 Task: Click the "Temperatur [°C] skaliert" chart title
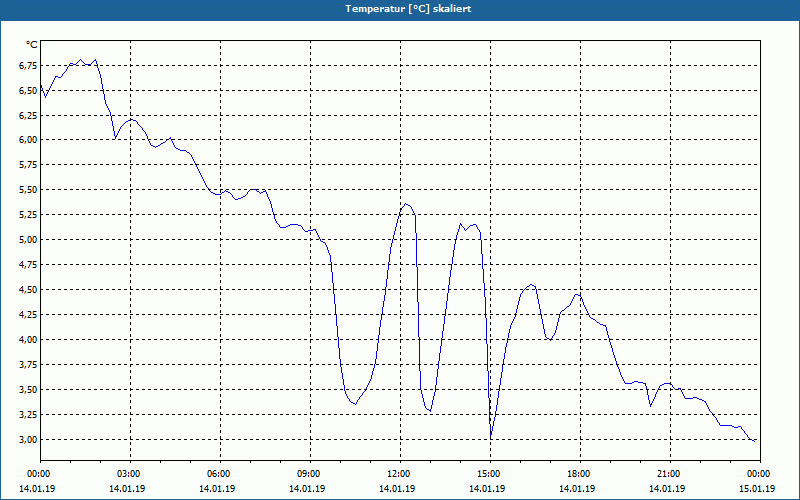[408, 9]
